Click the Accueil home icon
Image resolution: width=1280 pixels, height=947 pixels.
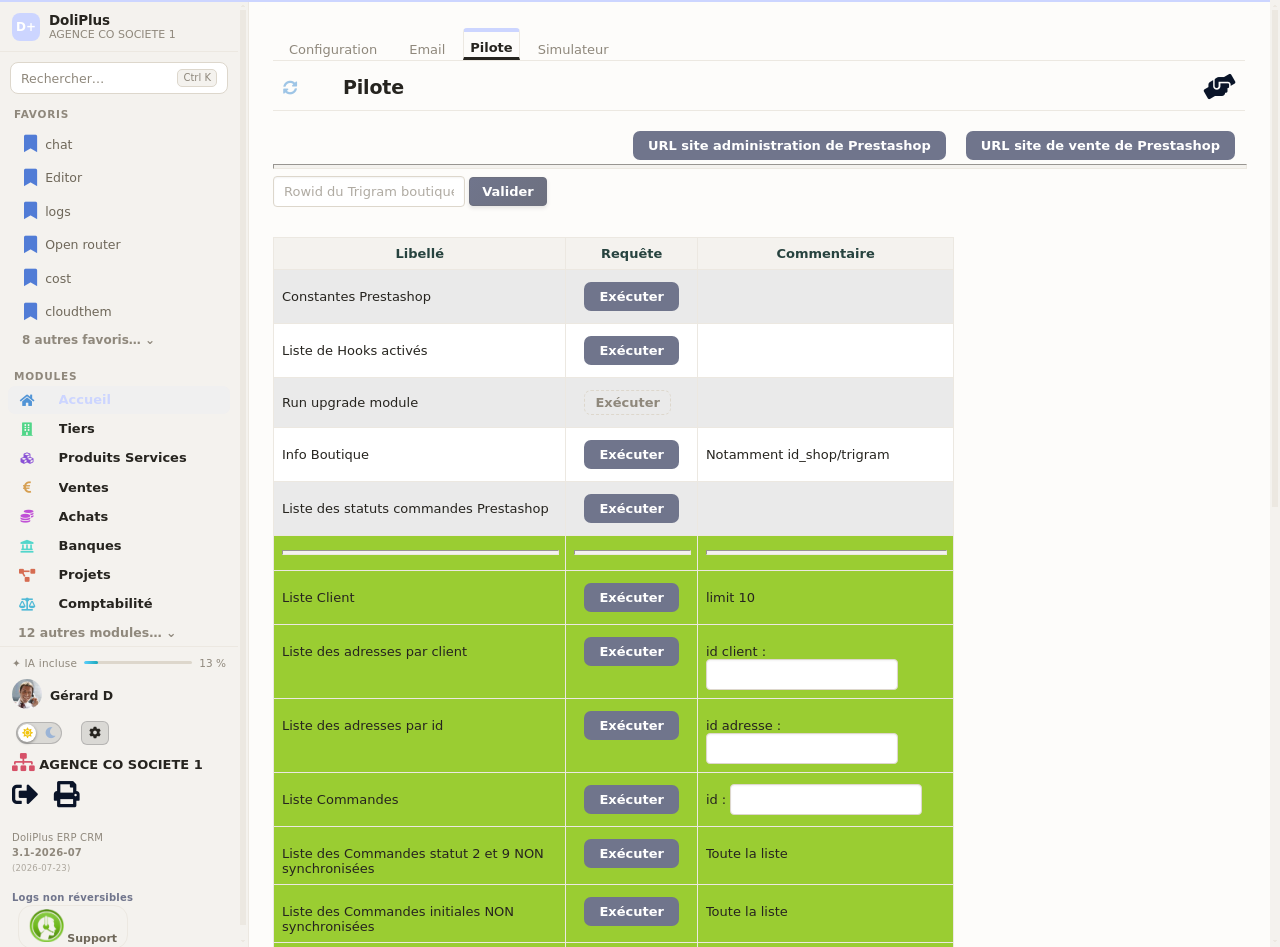click(27, 400)
